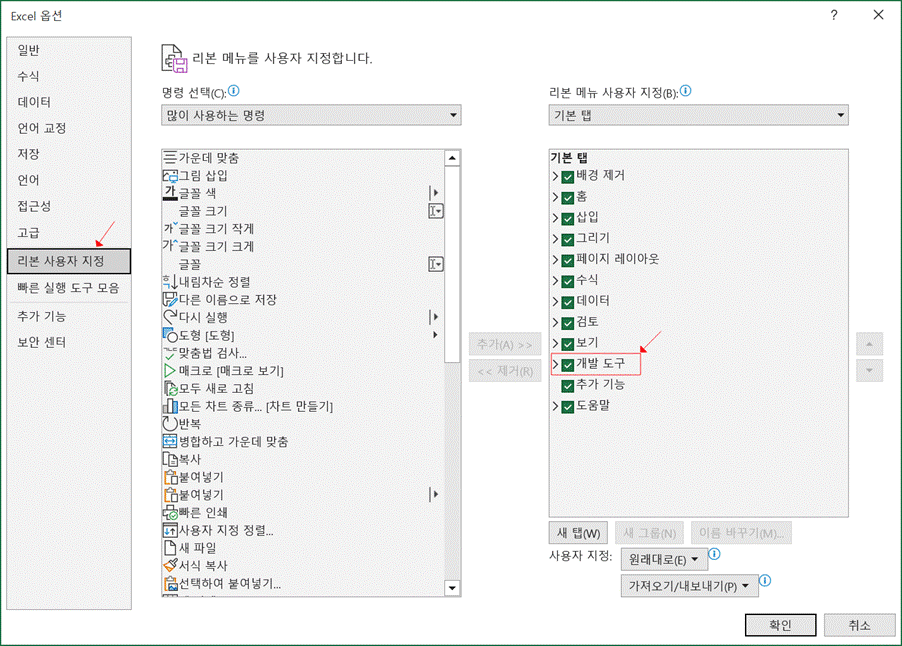Click the 추가(A) >> button
The image size is (902, 646).
(504, 345)
